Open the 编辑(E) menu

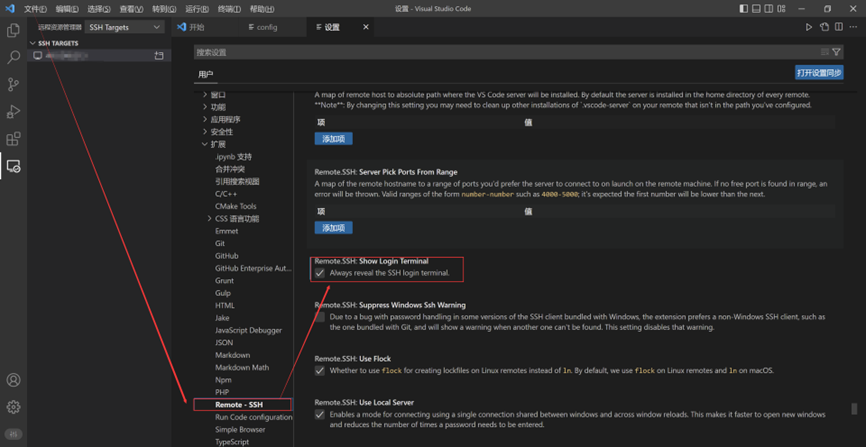click(x=67, y=9)
